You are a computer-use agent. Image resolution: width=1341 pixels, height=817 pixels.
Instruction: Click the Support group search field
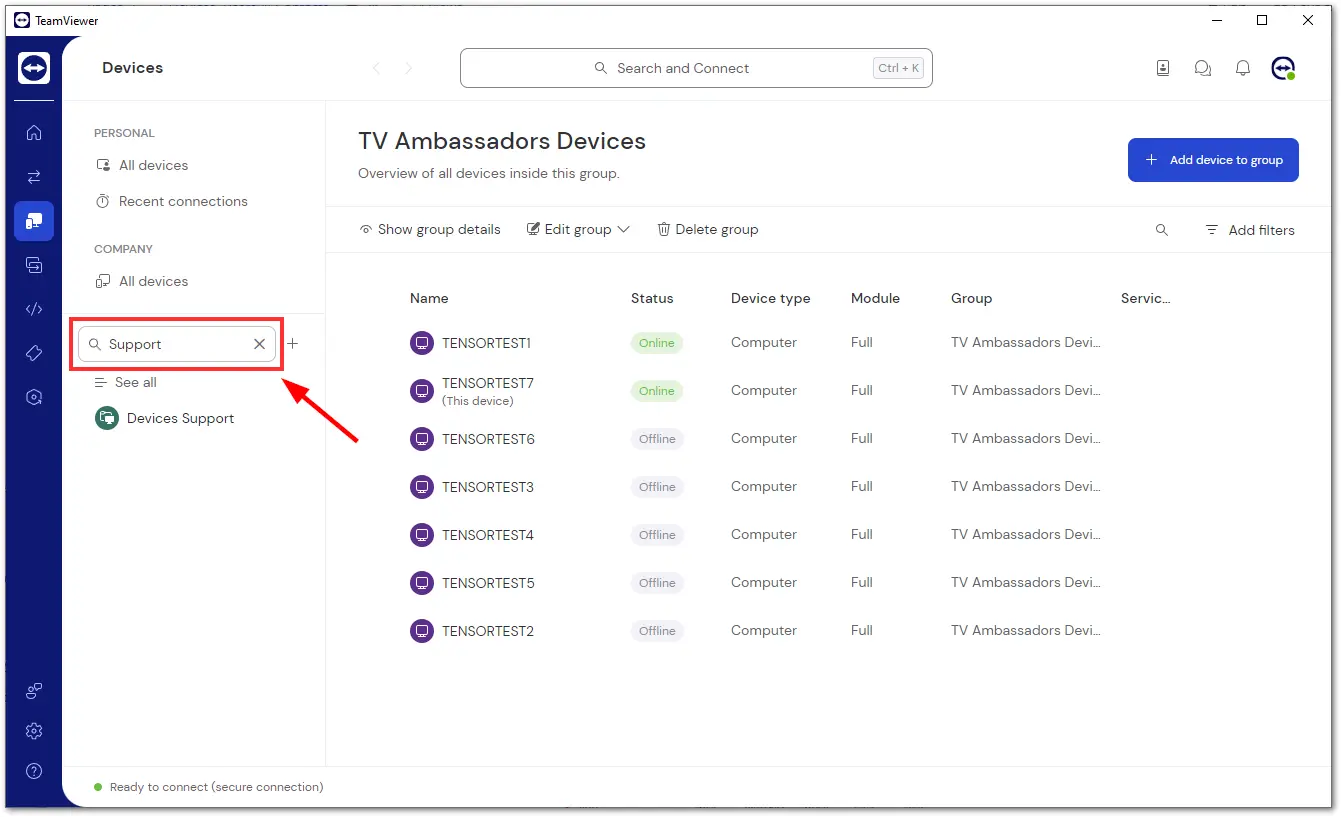pyautogui.click(x=177, y=344)
